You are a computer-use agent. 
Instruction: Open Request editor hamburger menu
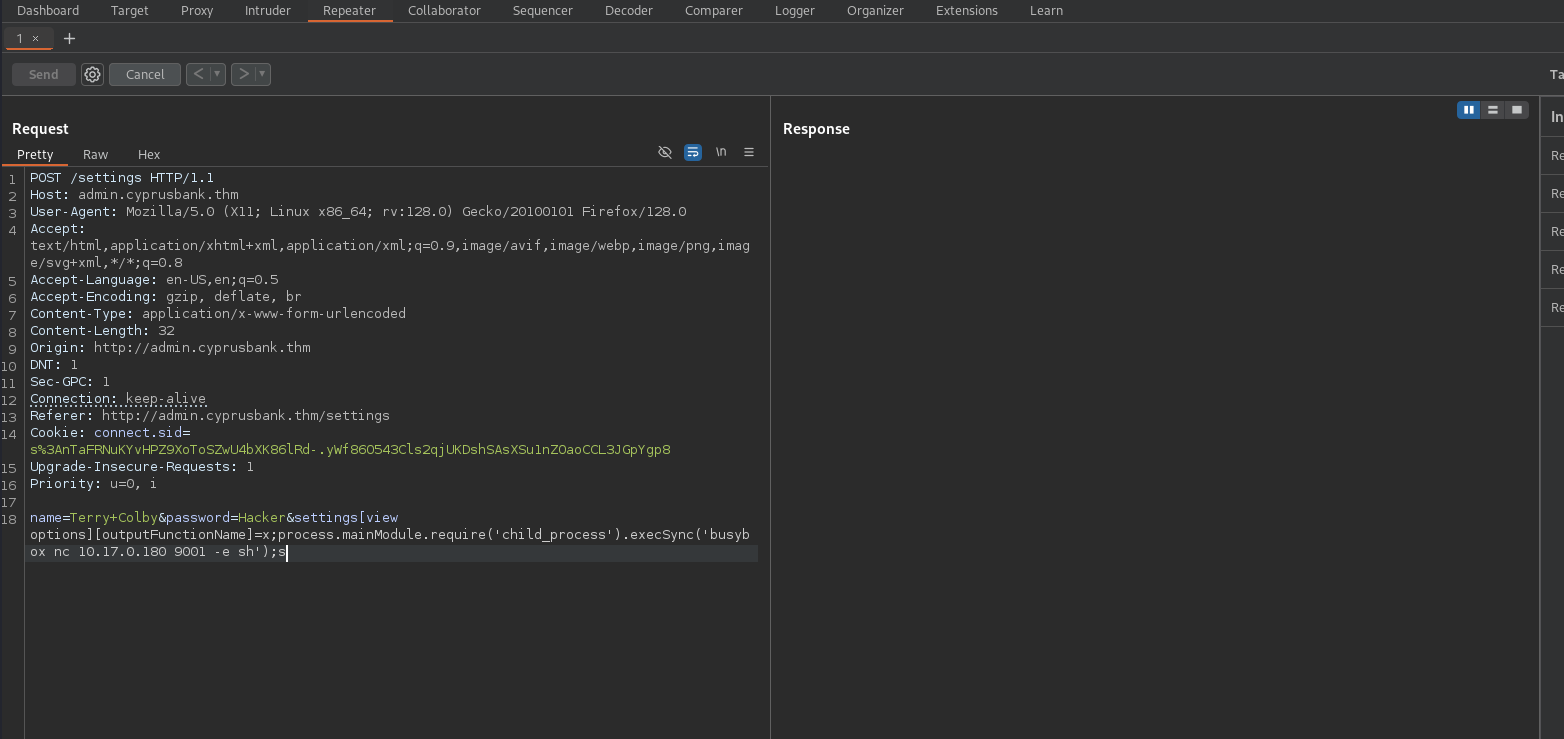[748, 152]
